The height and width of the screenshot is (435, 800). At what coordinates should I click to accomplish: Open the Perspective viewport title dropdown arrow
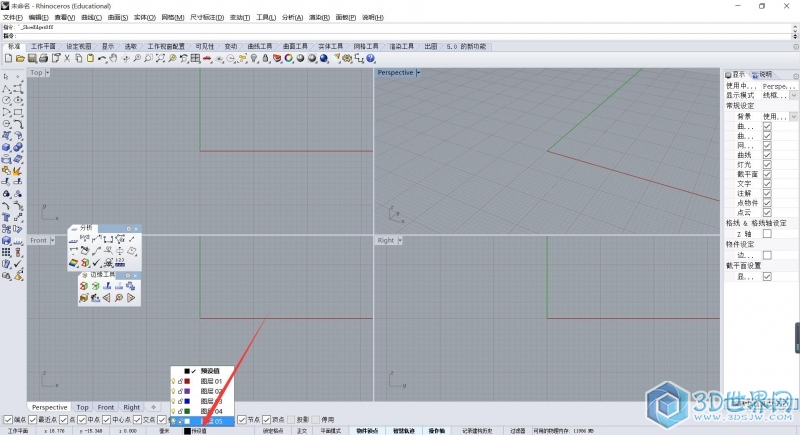(x=418, y=73)
